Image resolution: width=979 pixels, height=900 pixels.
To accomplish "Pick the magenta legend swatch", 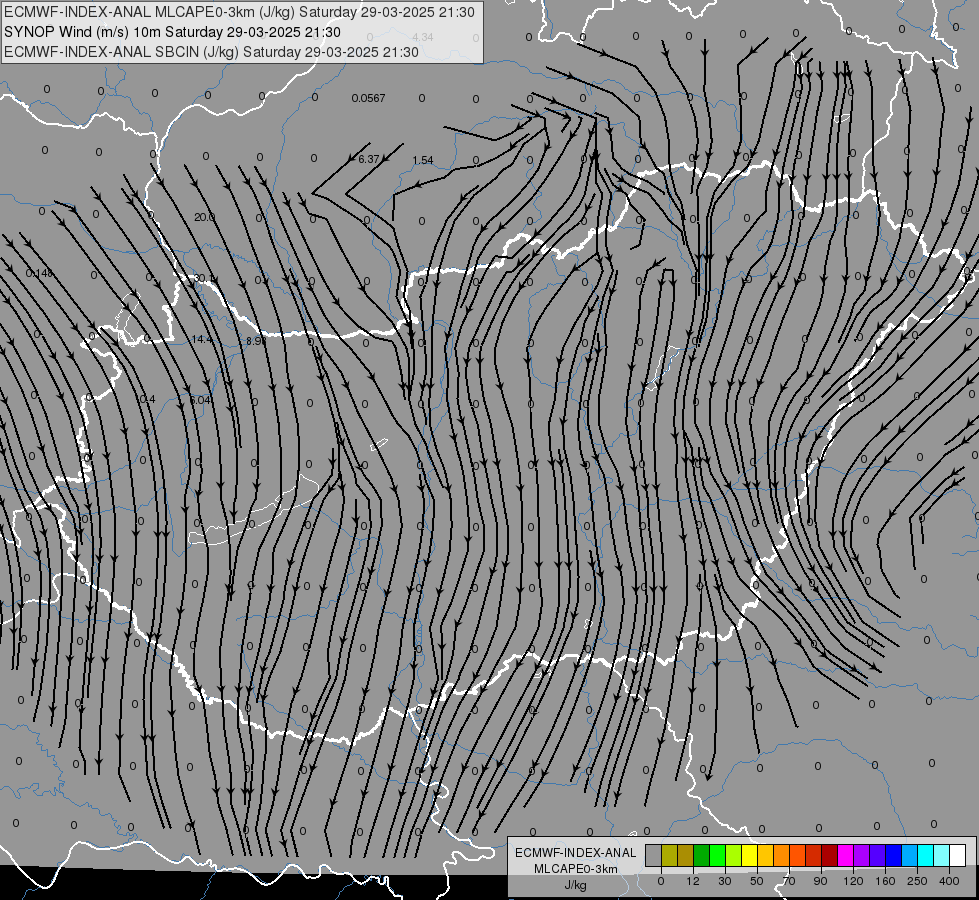I will 845,855.
